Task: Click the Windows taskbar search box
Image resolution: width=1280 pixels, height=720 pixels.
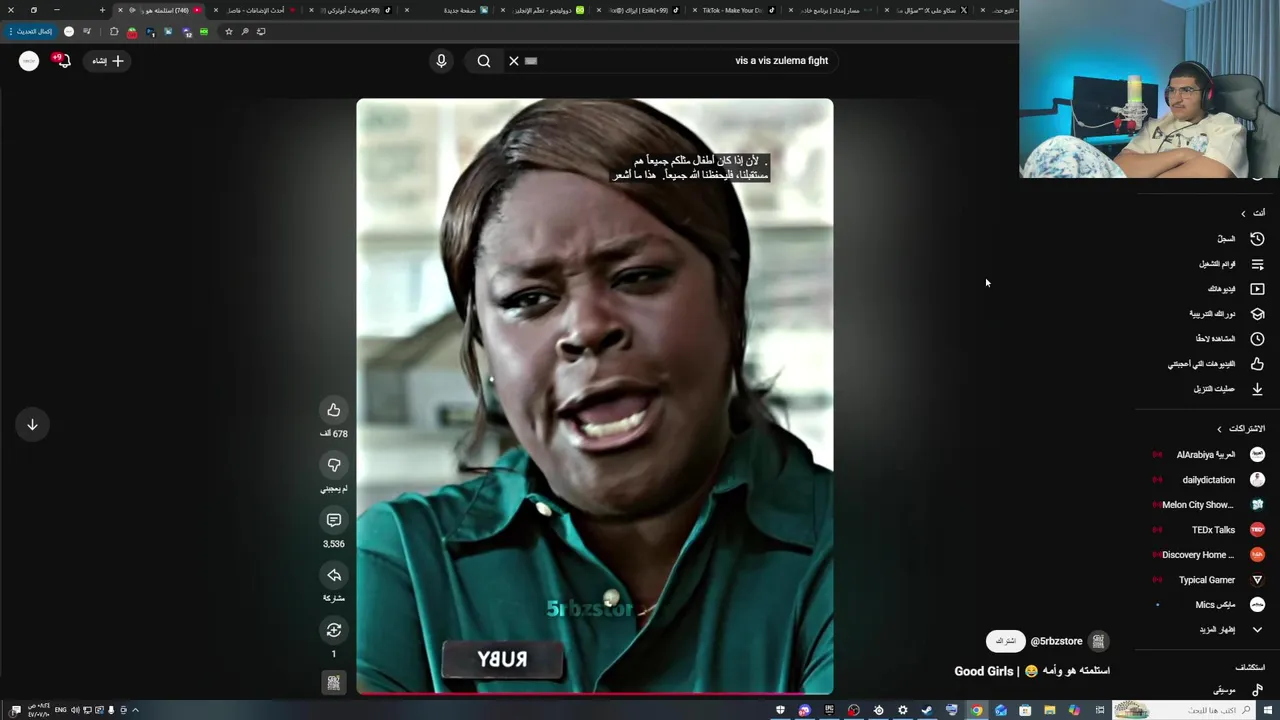Action: coord(1185,710)
